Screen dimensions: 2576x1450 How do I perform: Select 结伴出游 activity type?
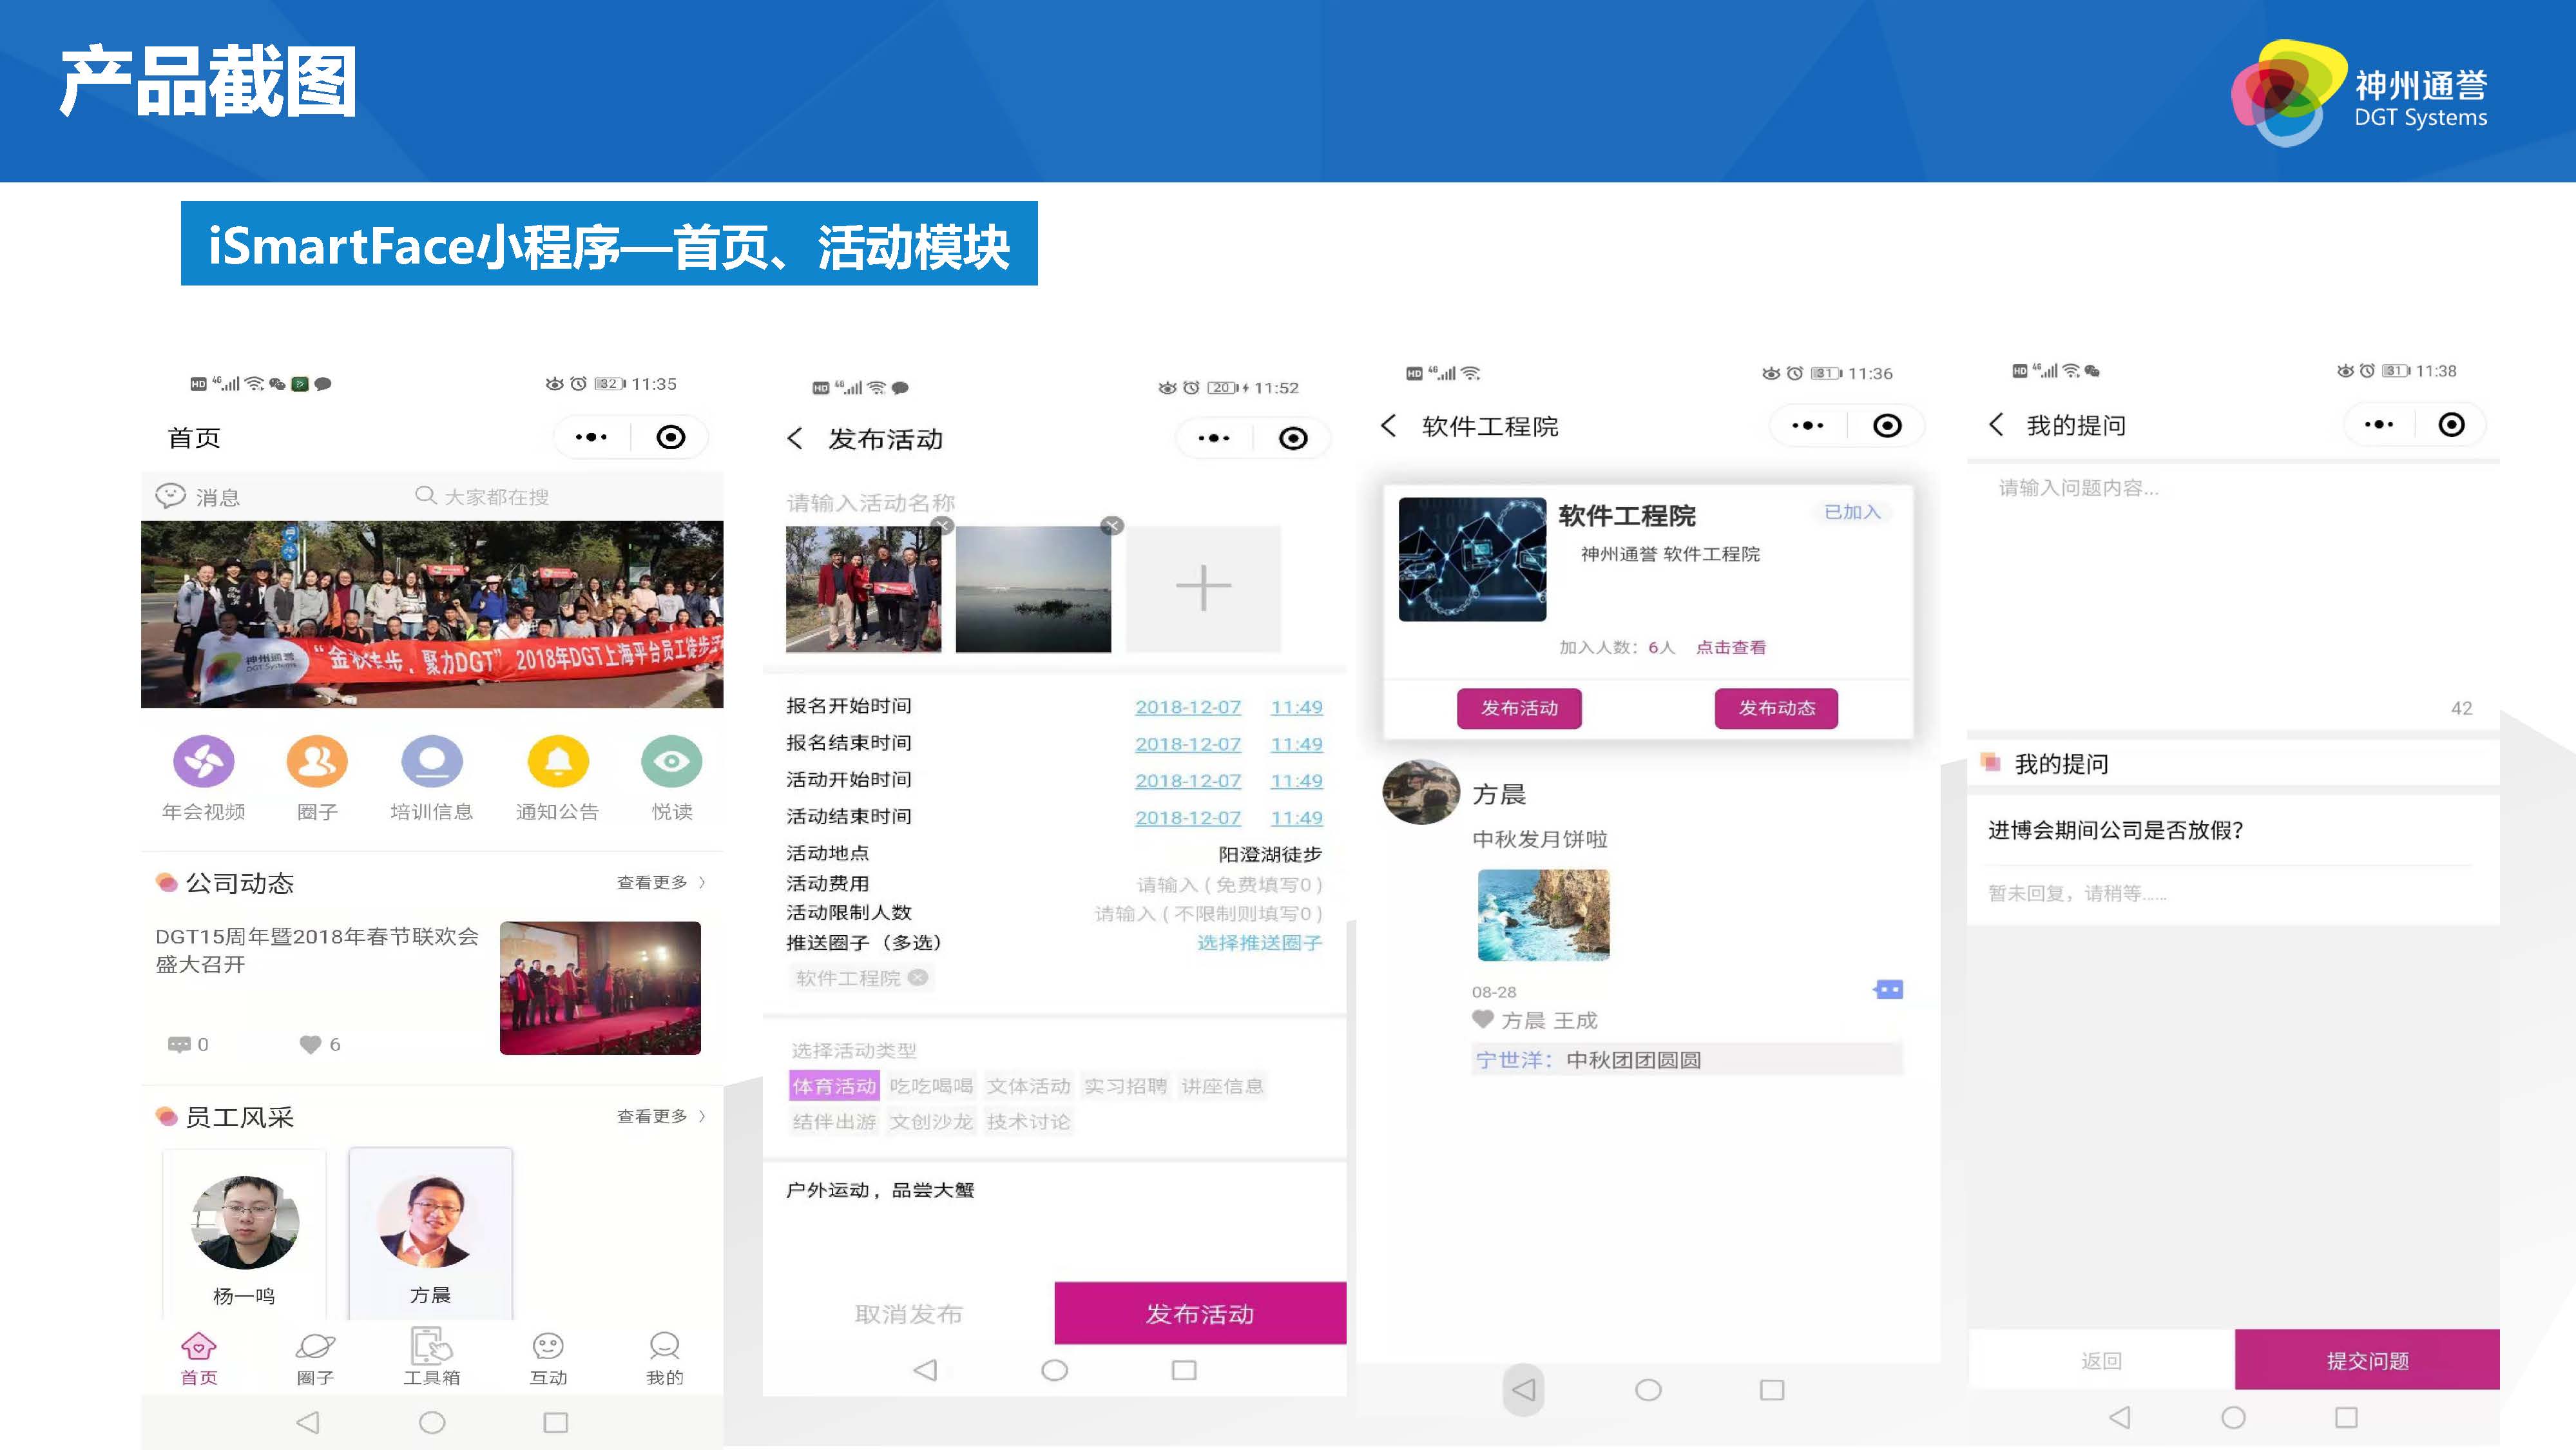pyautogui.click(x=834, y=1122)
